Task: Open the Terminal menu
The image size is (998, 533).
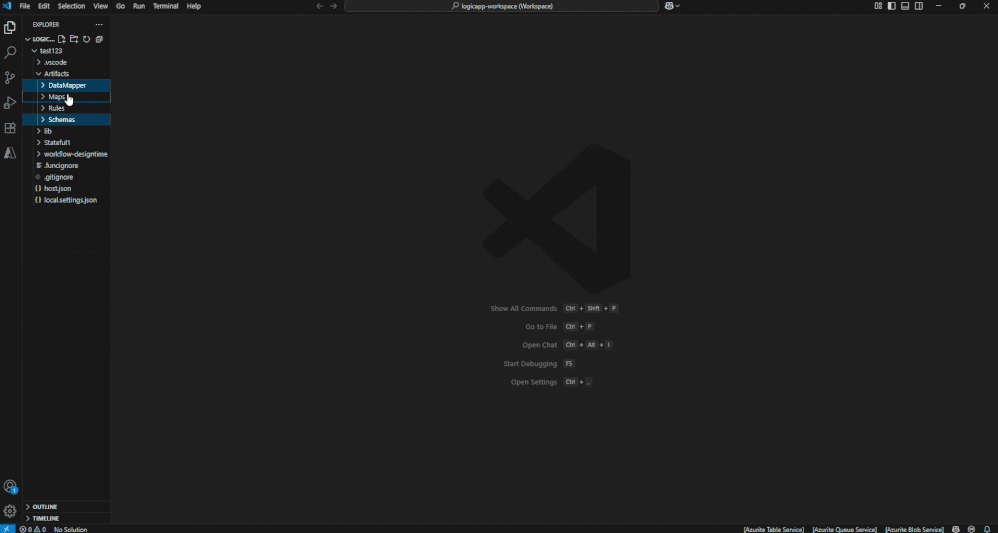Action: [165, 6]
